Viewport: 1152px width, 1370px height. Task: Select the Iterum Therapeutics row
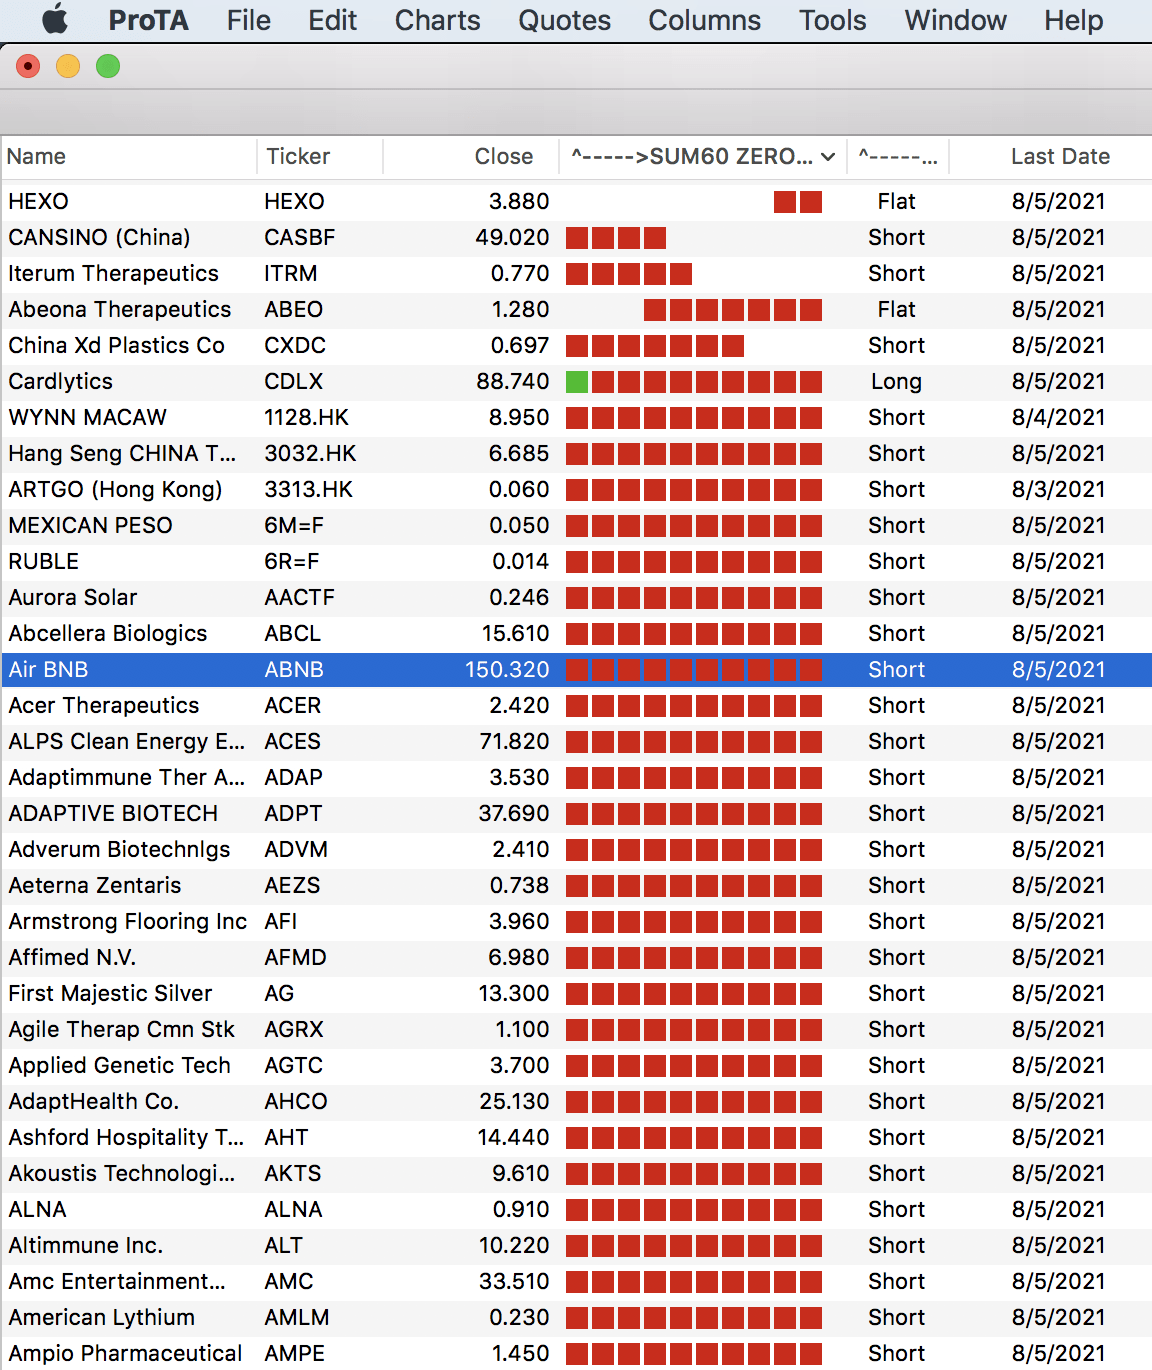pyautogui.click(x=576, y=273)
